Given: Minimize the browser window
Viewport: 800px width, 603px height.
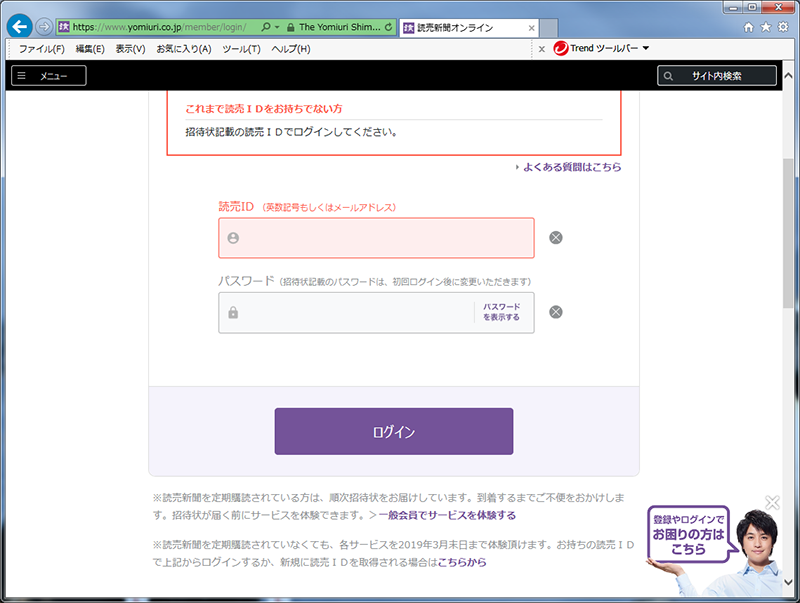Looking at the screenshot, I should click(733, 7).
